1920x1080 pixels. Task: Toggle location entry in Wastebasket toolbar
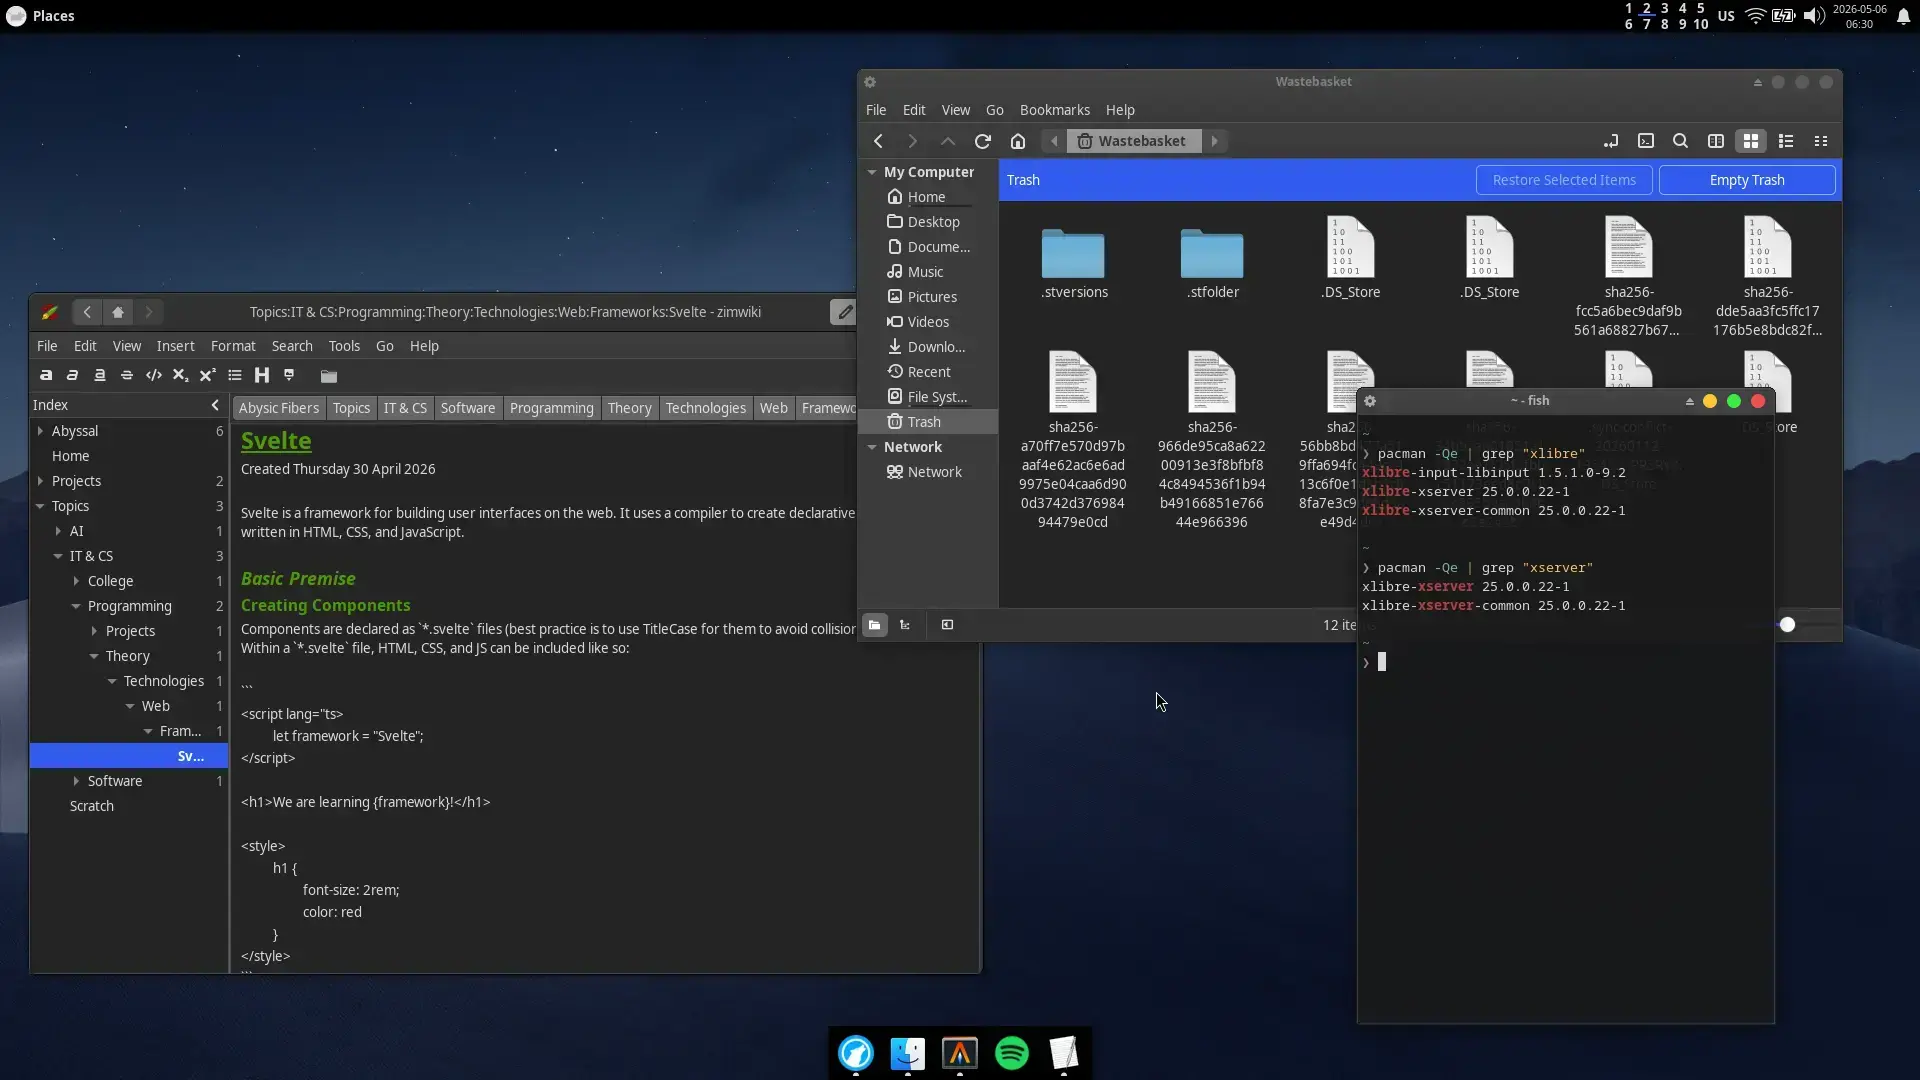click(1610, 141)
